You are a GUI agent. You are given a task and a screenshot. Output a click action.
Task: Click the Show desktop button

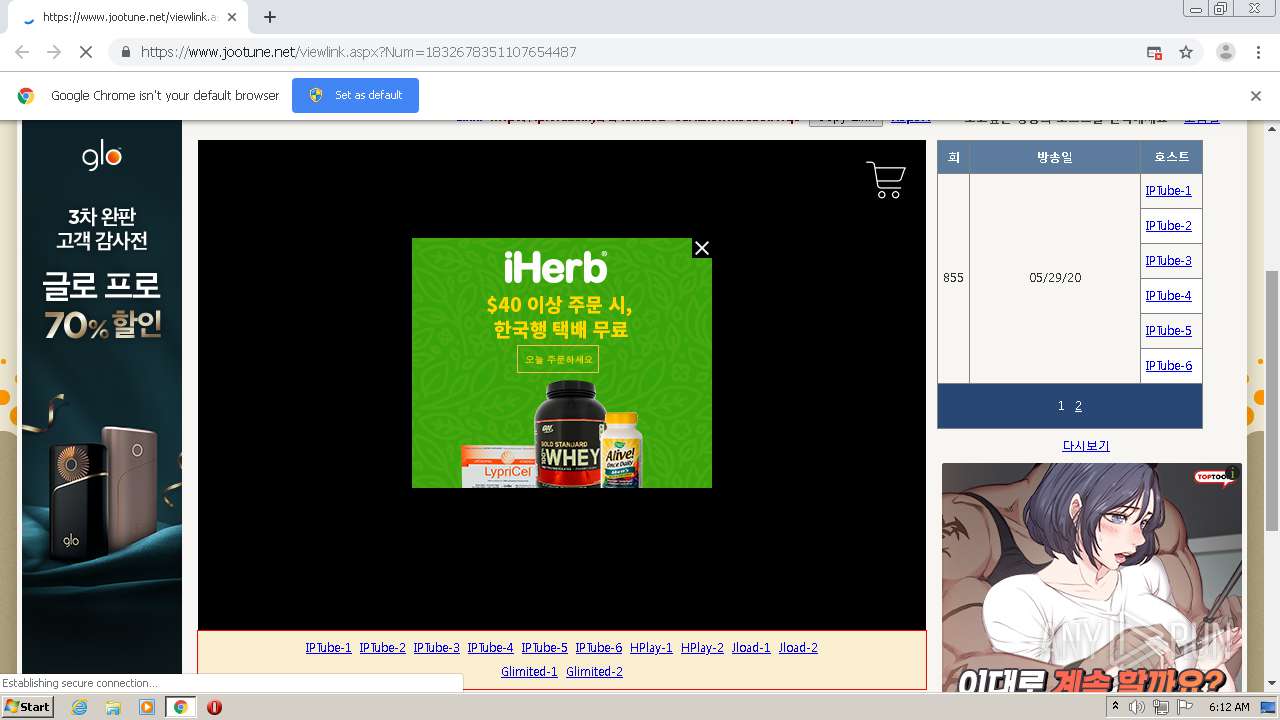(x=1269, y=707)
